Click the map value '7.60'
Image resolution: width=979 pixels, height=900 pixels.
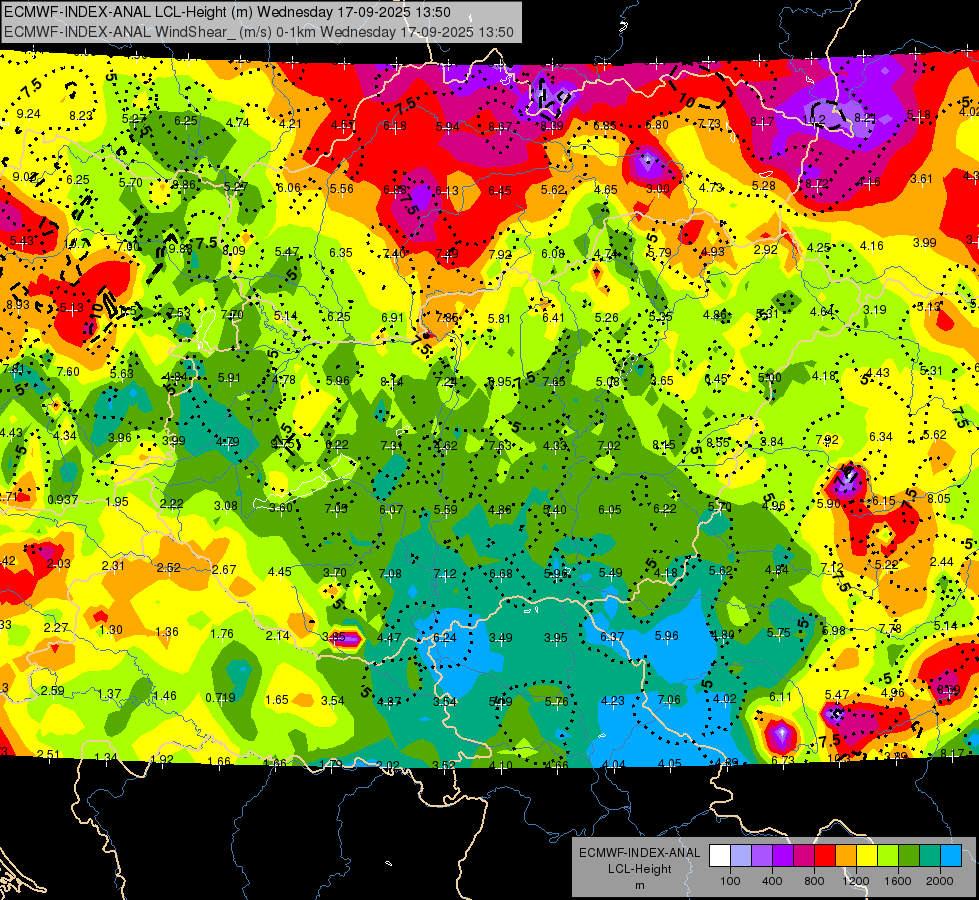tap(68, 372)
